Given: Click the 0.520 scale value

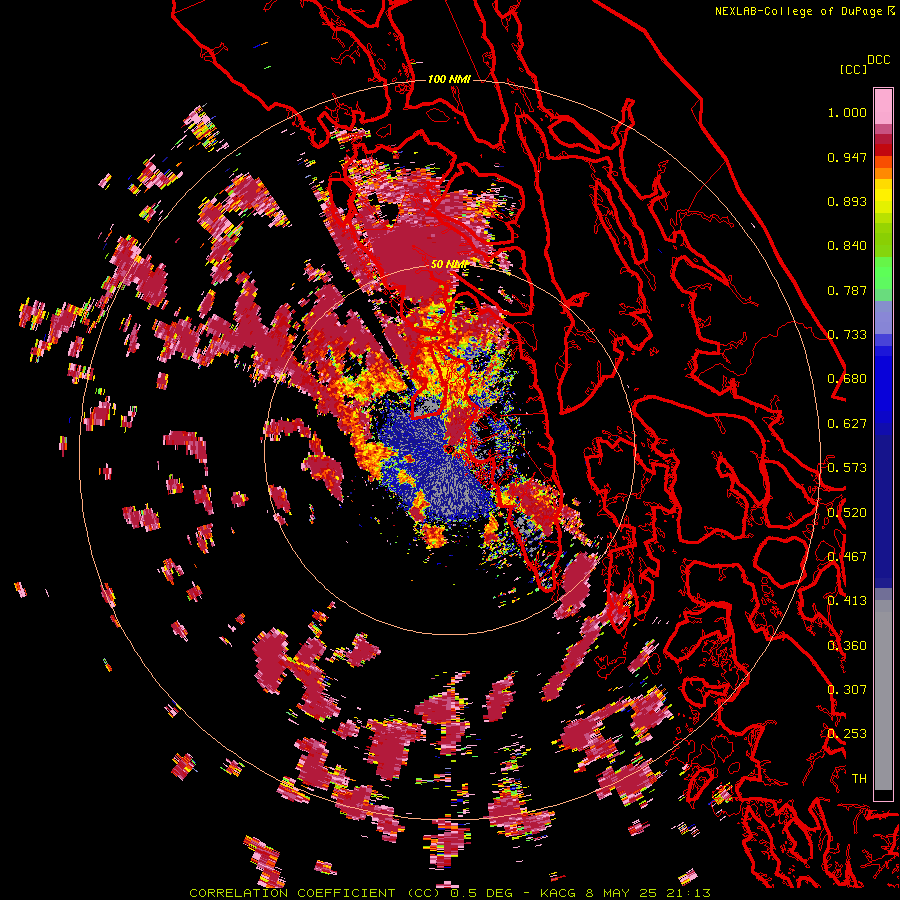Looking at the screenshot, I should (x=847, y=513).
